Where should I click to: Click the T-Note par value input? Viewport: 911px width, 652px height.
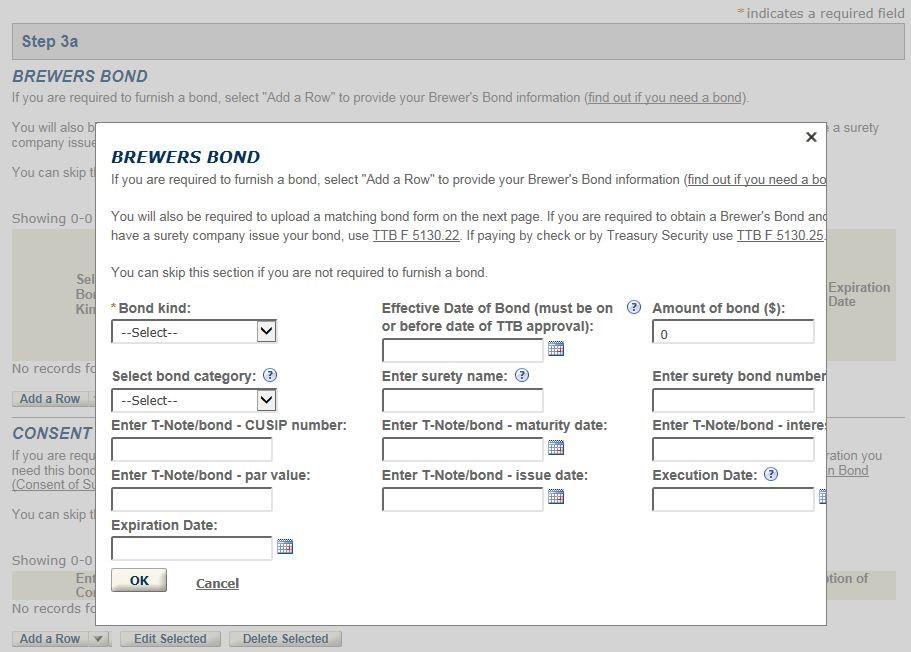191,499
